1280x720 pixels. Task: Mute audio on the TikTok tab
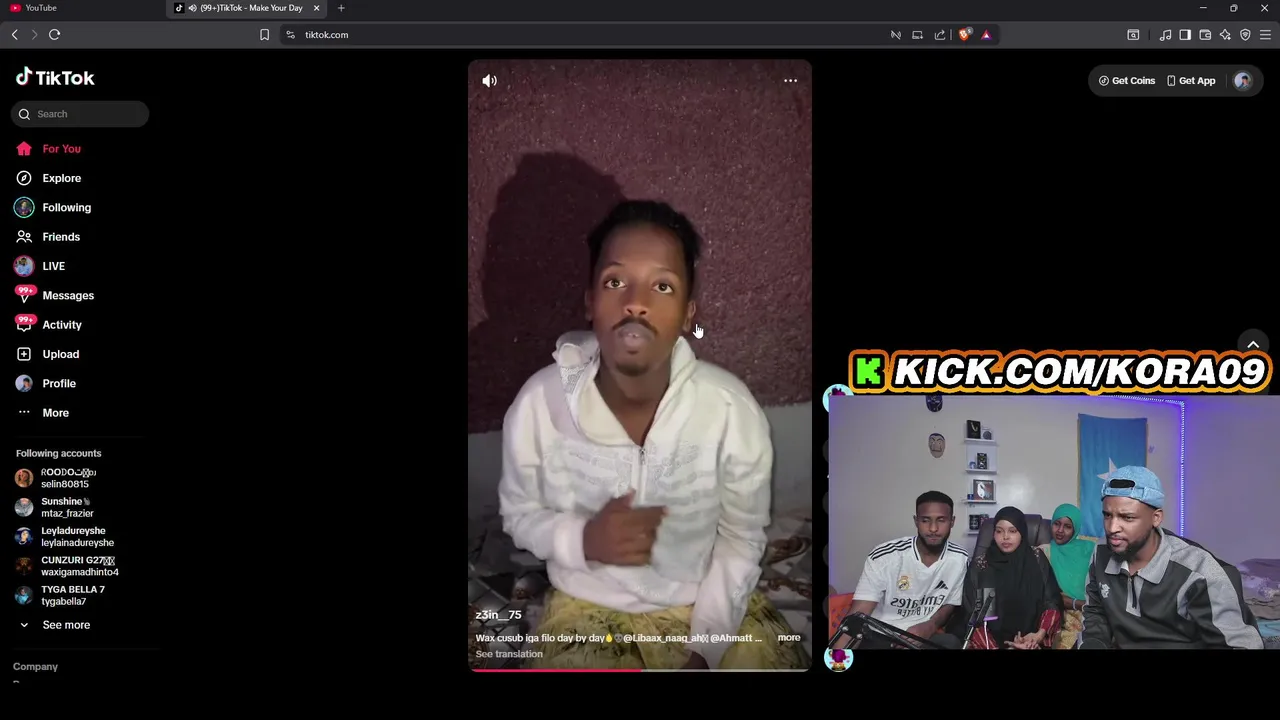pos(191,8)
